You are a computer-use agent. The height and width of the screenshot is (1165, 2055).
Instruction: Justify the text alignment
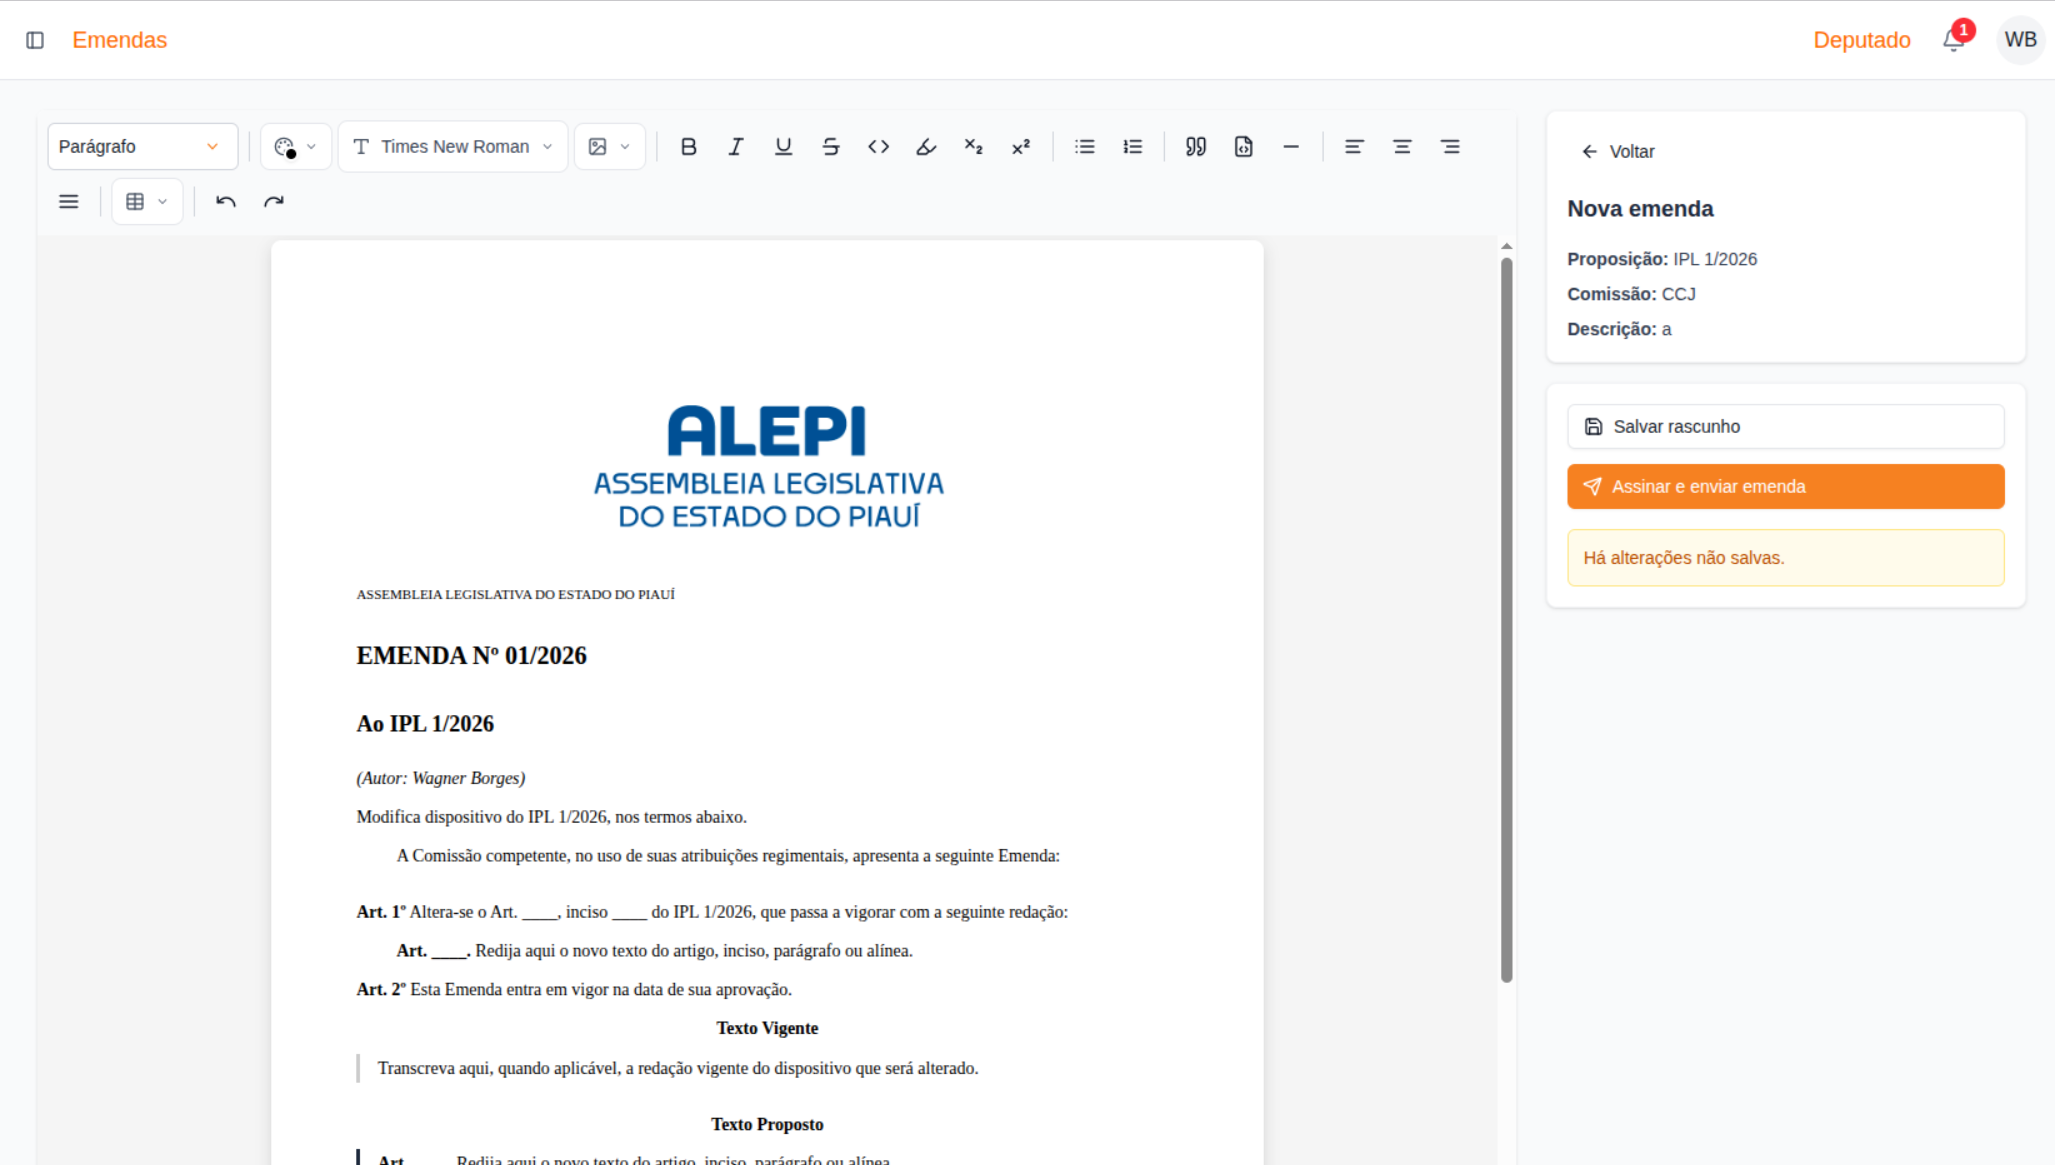pos(68,202)
